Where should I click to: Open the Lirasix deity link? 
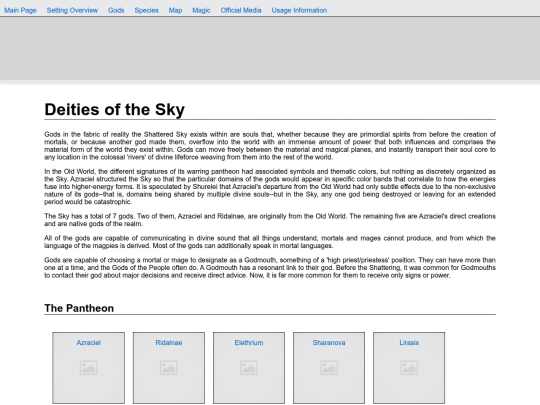[409, 343]
